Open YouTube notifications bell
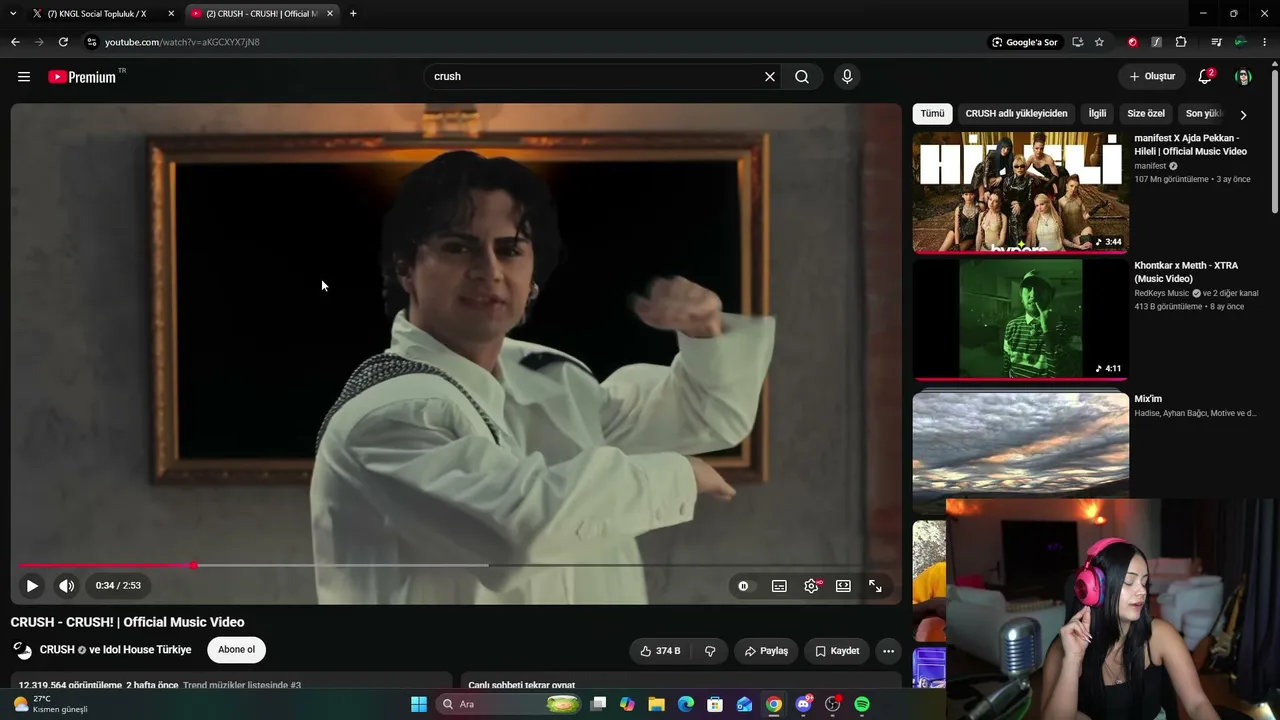The width and height of the screenshot is (1280, 720). pos(1205,77)
